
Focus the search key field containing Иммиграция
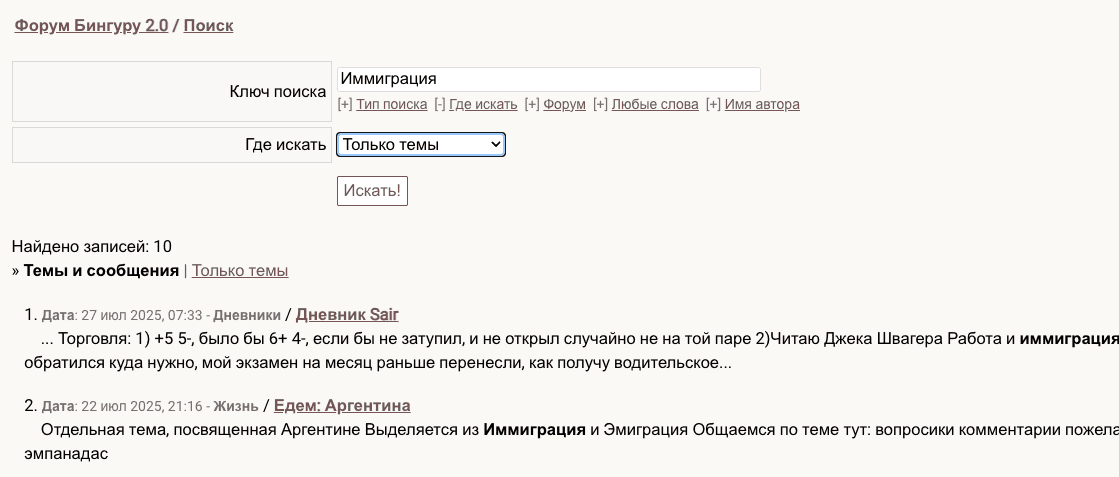click(548, 79)
